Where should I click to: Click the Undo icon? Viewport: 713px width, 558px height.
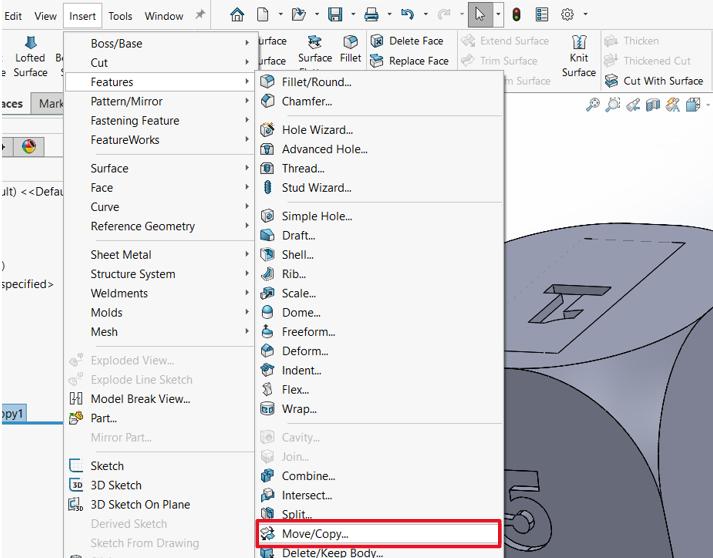(407, 15)
